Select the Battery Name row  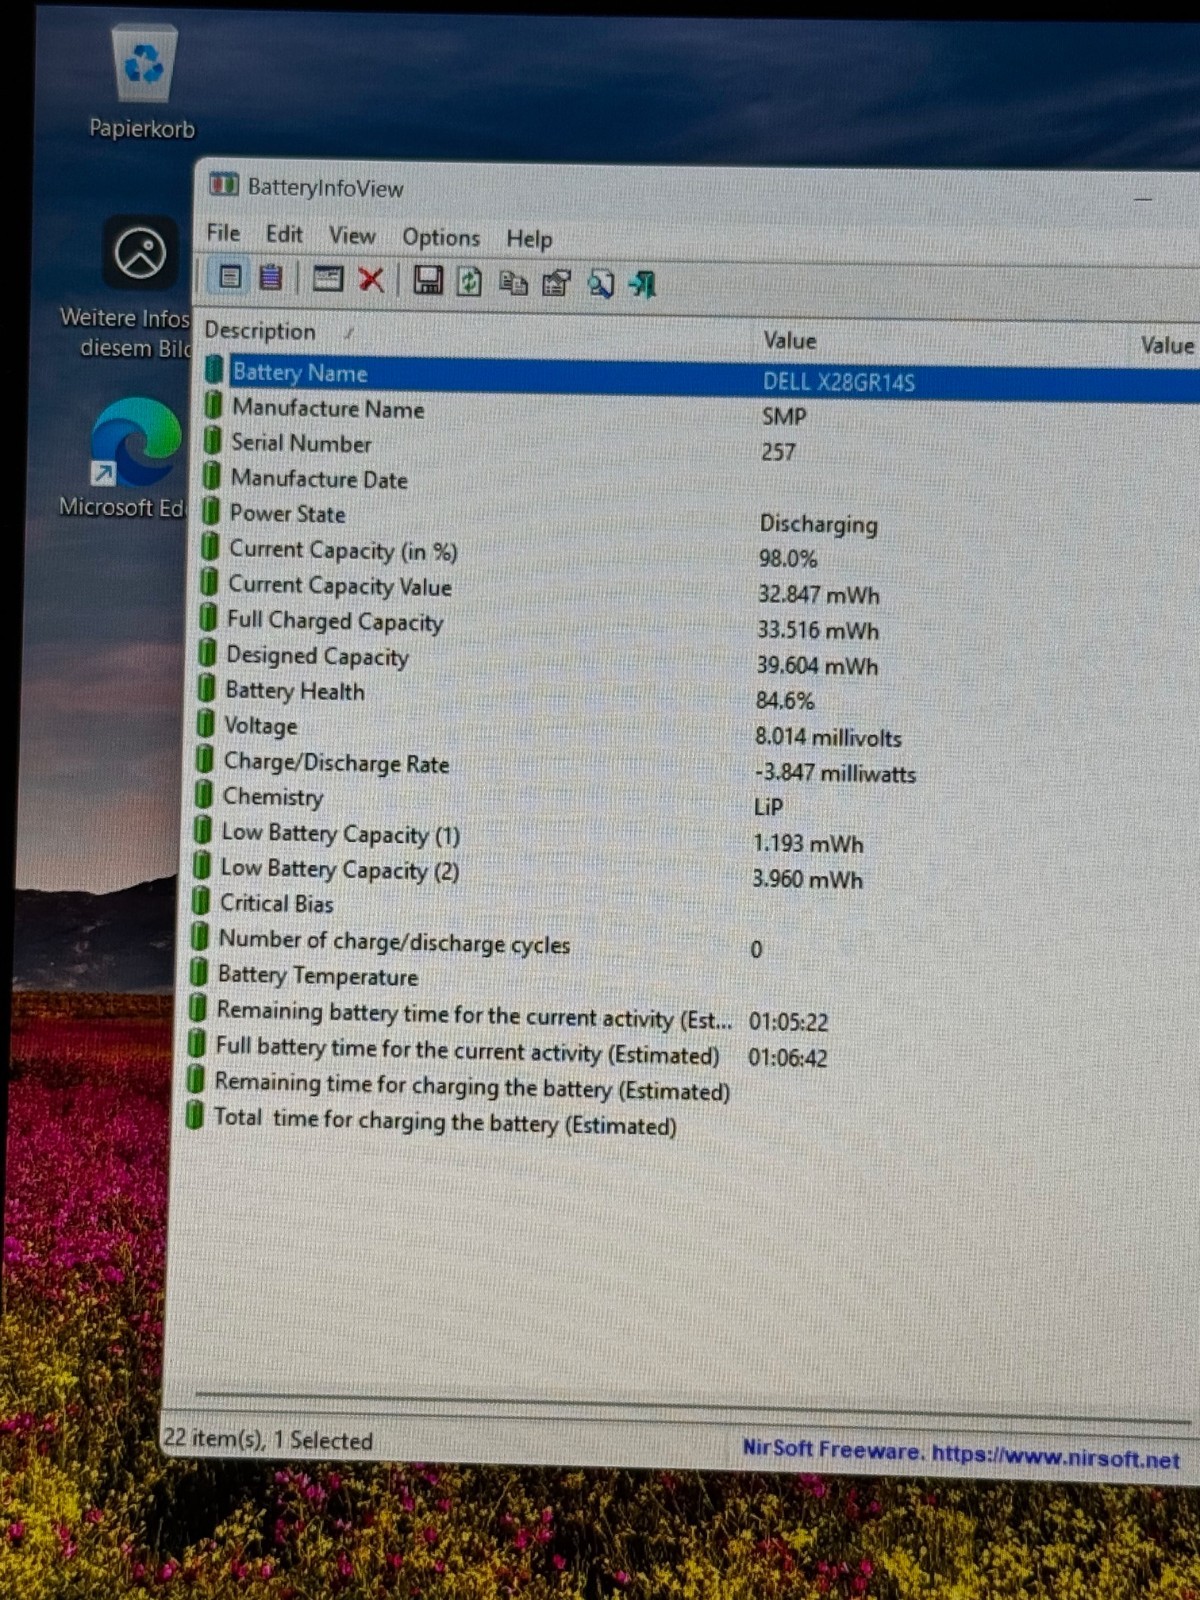pyautogui.click(x=702, y=377)
